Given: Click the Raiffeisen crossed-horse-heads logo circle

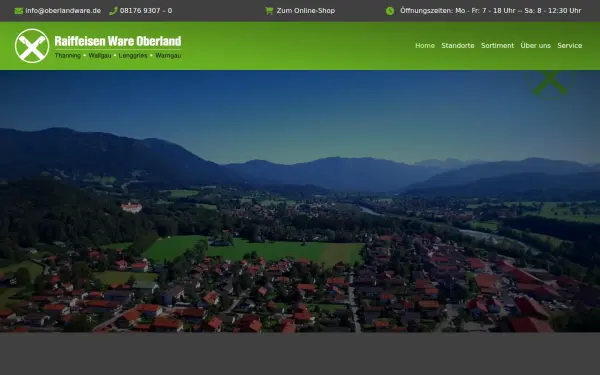Looking at the screenshot, I should (32, 46).
